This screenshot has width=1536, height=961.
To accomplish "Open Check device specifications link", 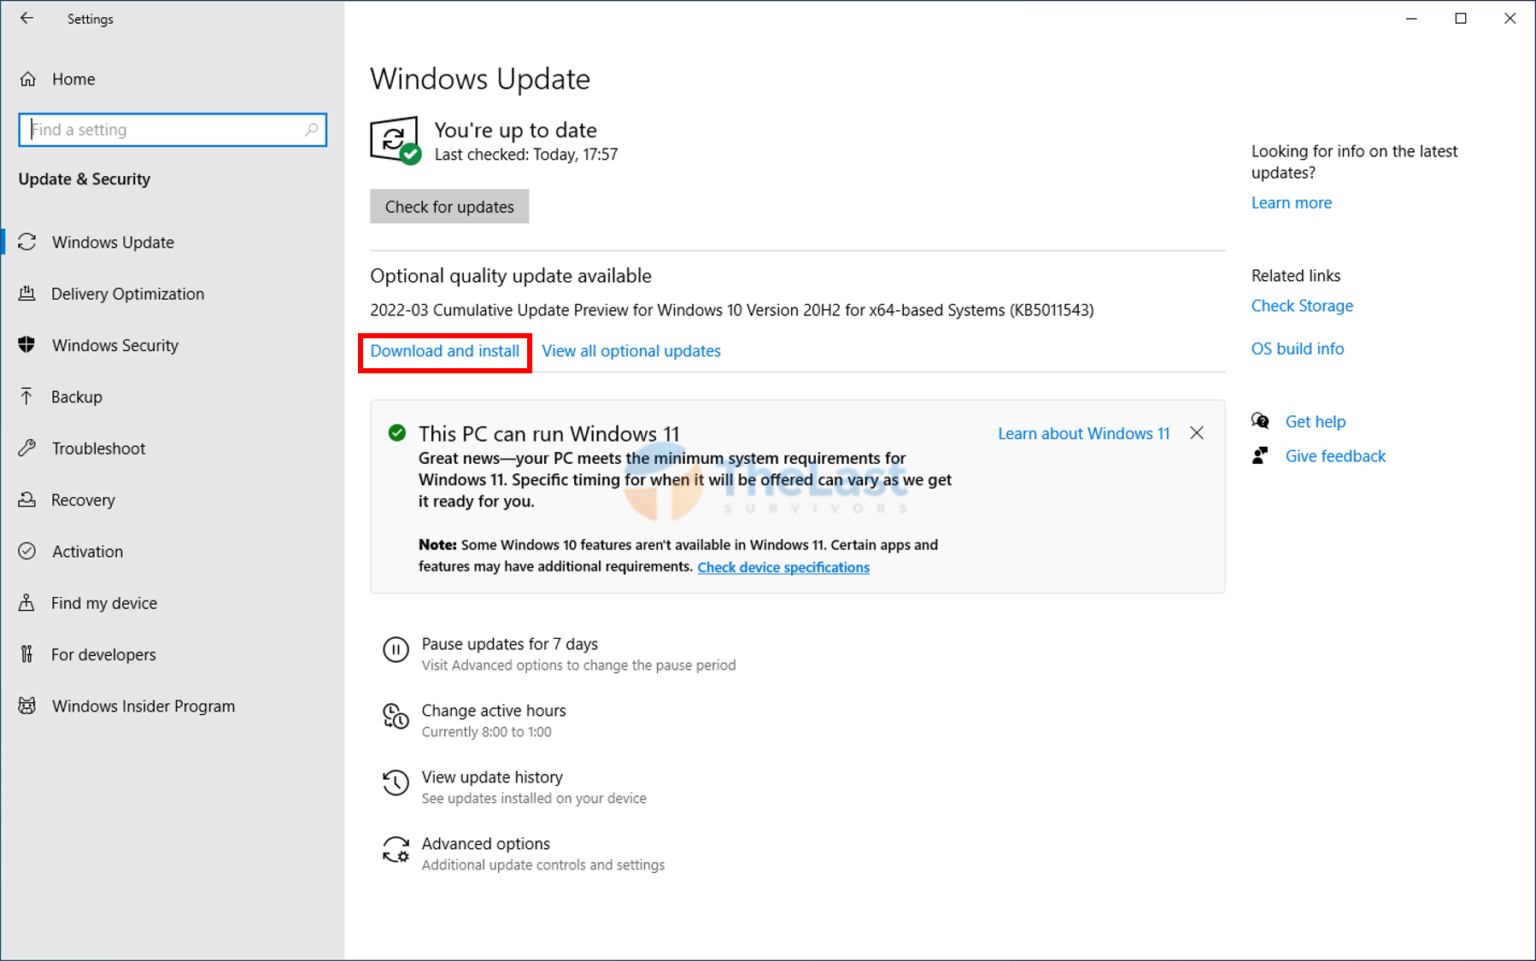I will coord(783,567).
